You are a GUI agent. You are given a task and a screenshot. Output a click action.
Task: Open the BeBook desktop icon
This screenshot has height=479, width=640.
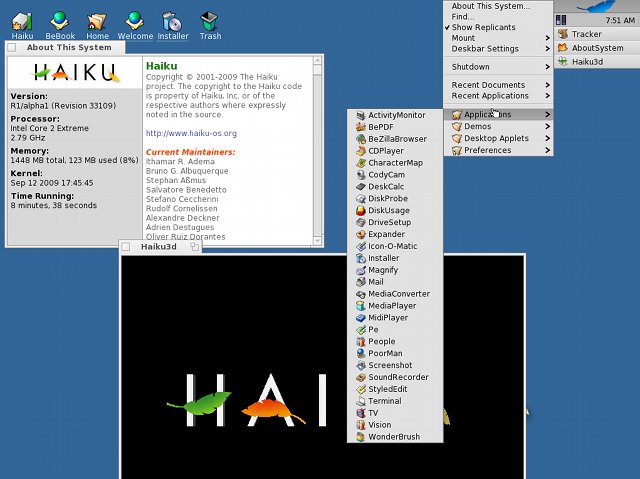[60, 25]
